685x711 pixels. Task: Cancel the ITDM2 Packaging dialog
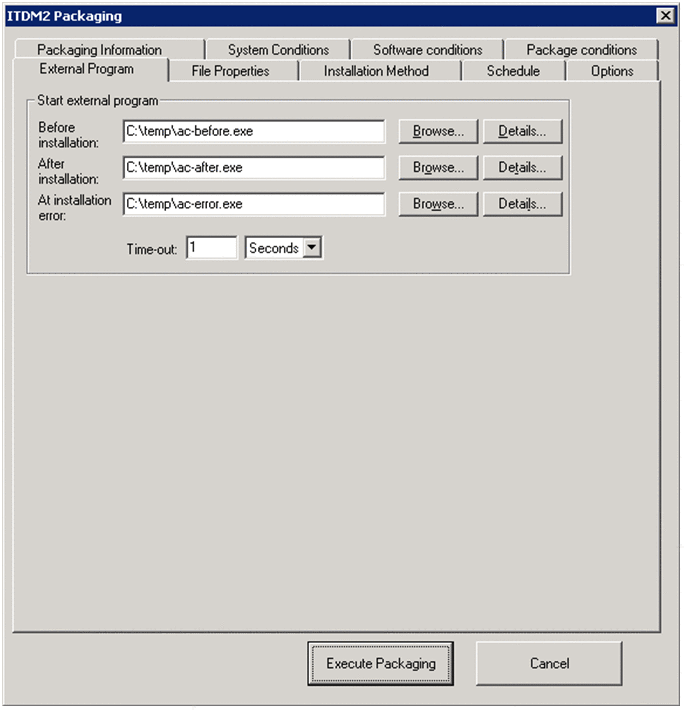point(549,663)
